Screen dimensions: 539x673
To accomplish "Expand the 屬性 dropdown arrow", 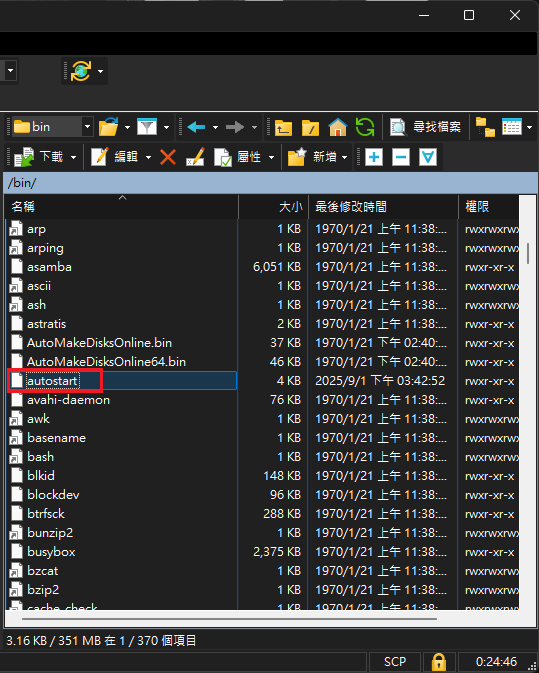I will [271, 158].
